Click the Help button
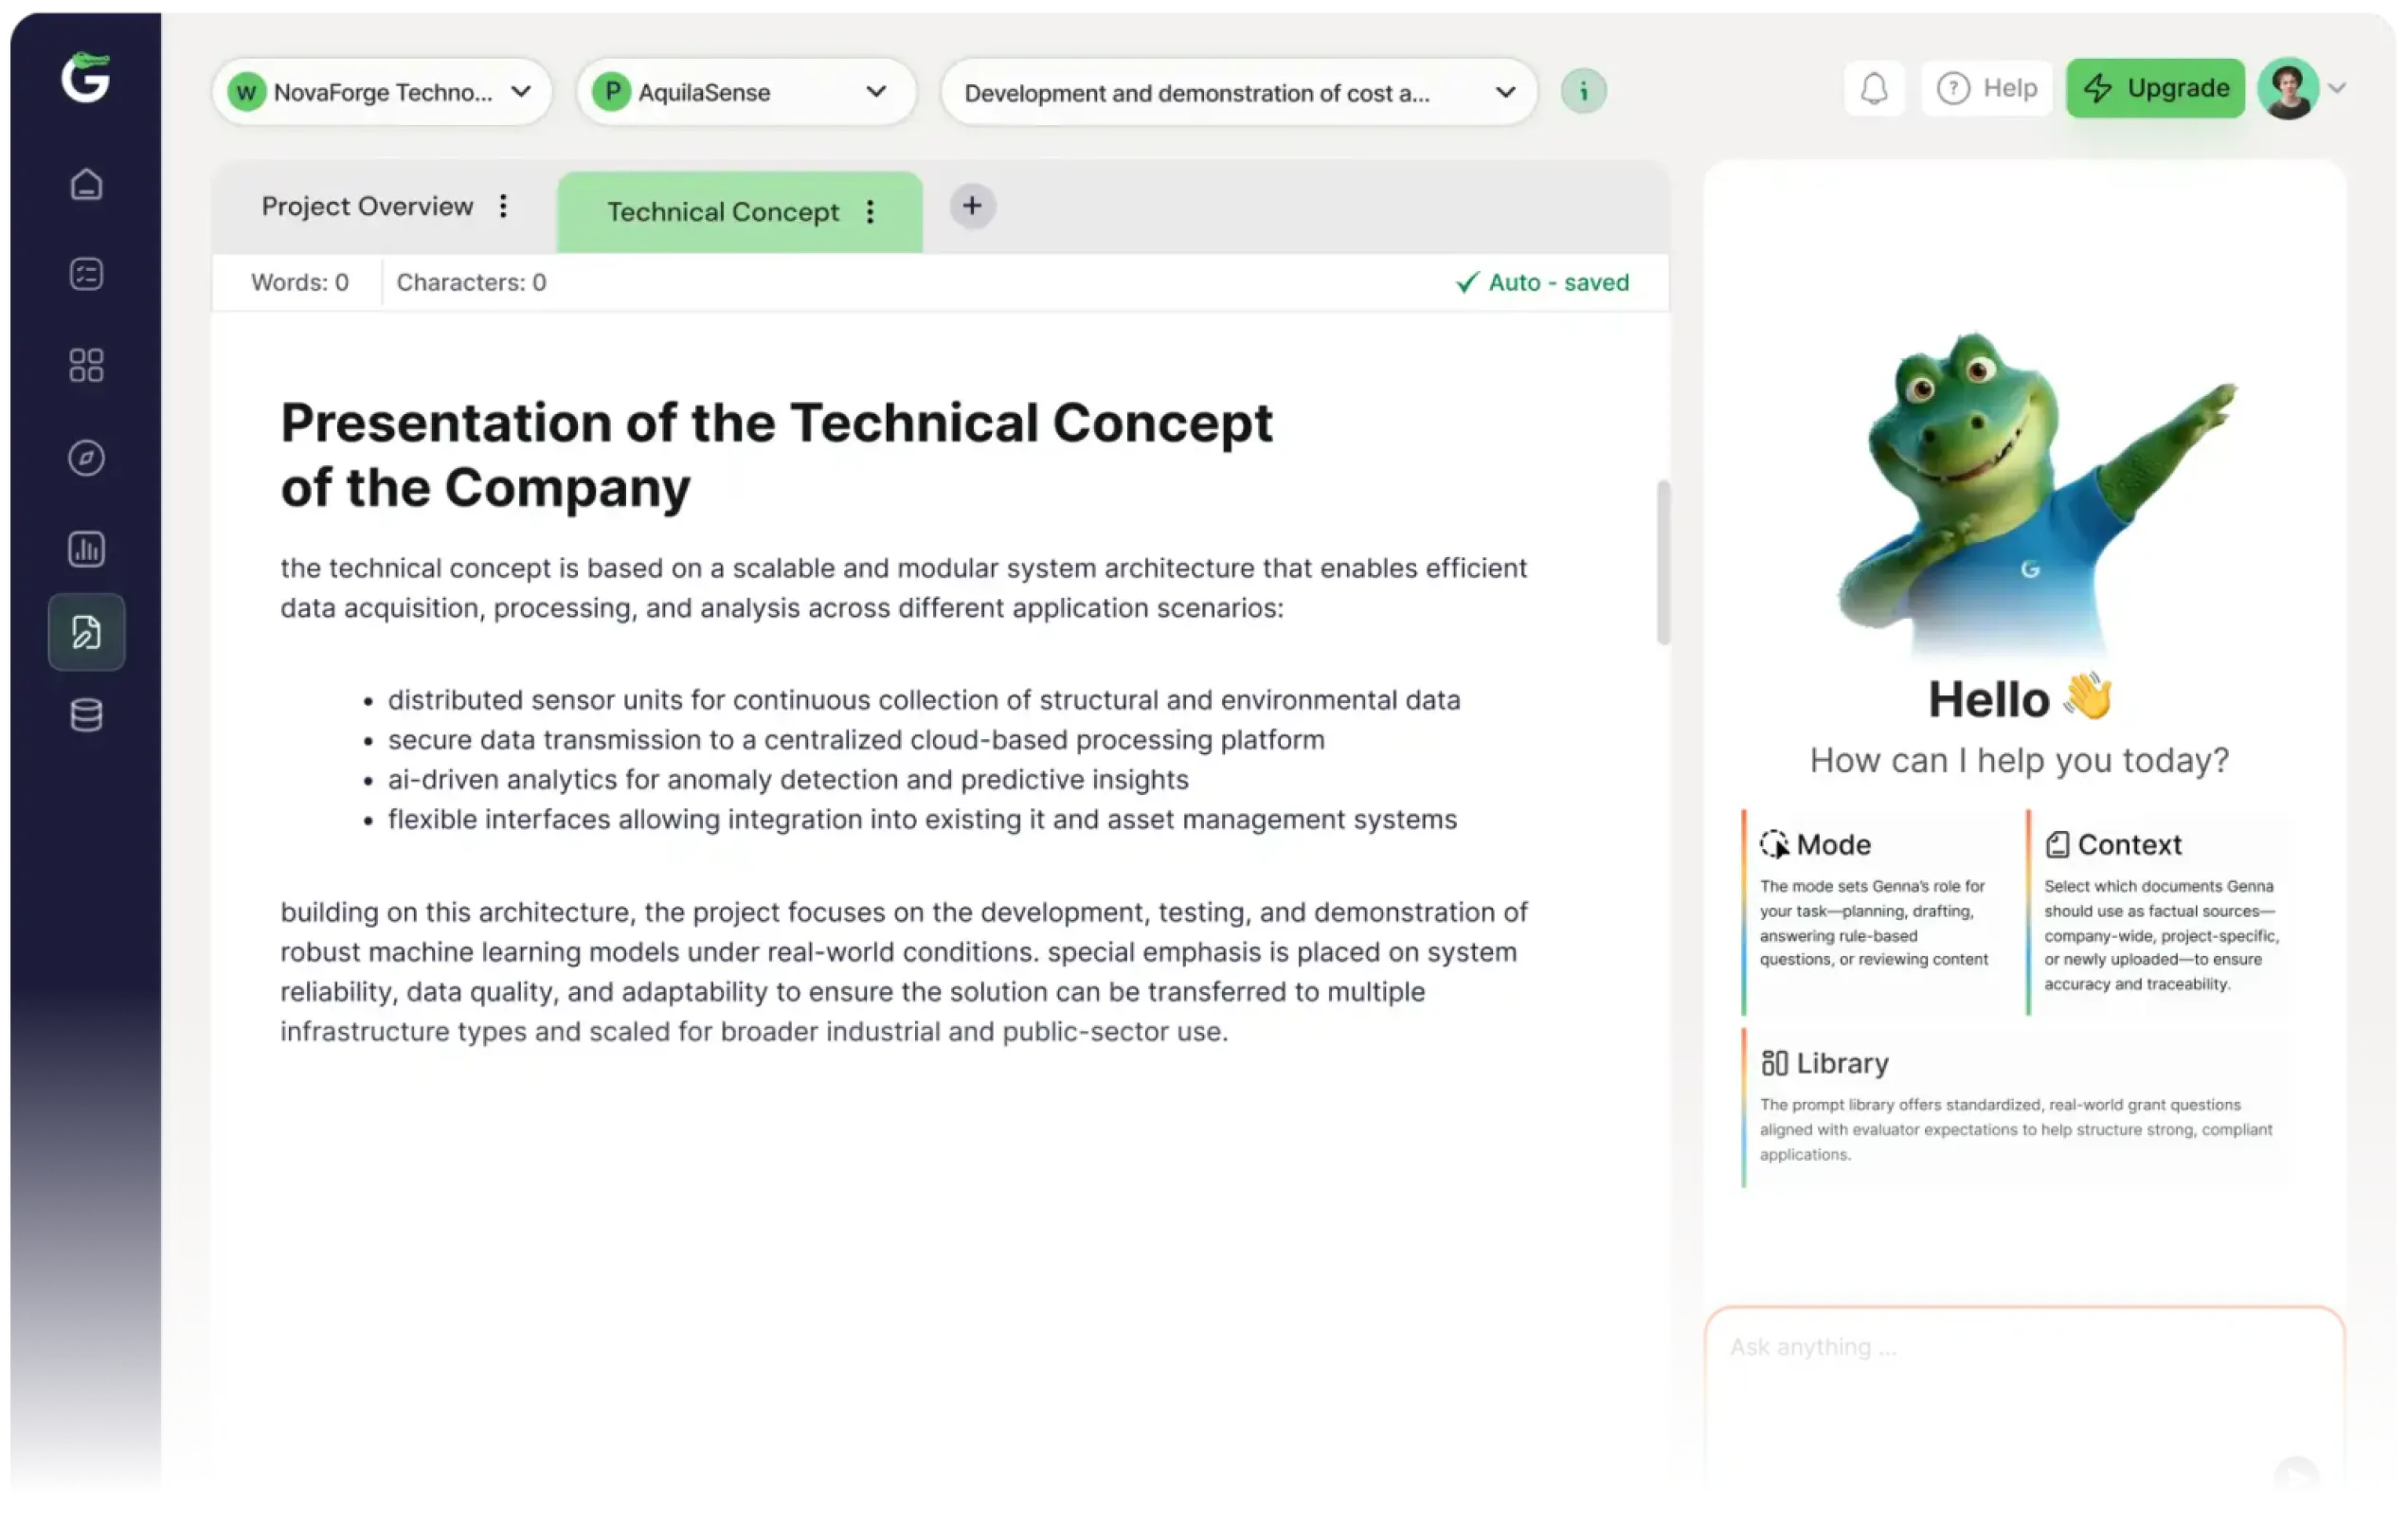The height and width of the screenshot is (1516, 2408). [1986, 89]
